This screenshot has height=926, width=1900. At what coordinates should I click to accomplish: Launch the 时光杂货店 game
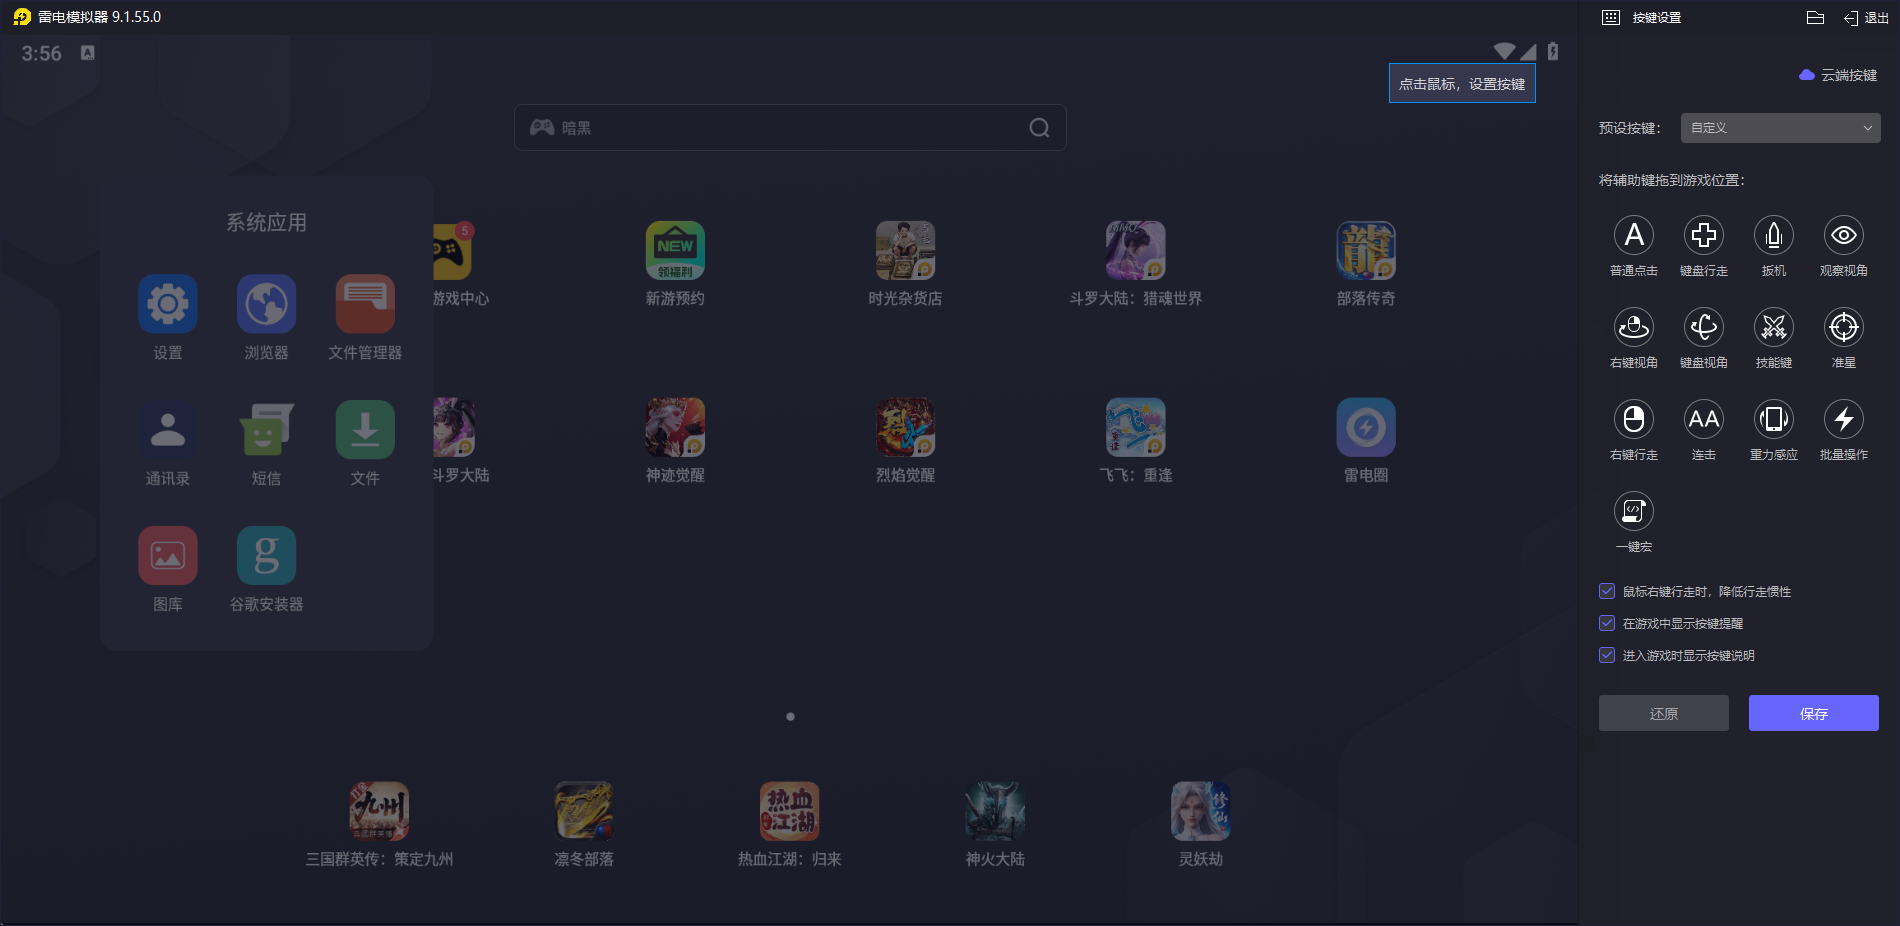pyautogui.click(x=905, y=251)
